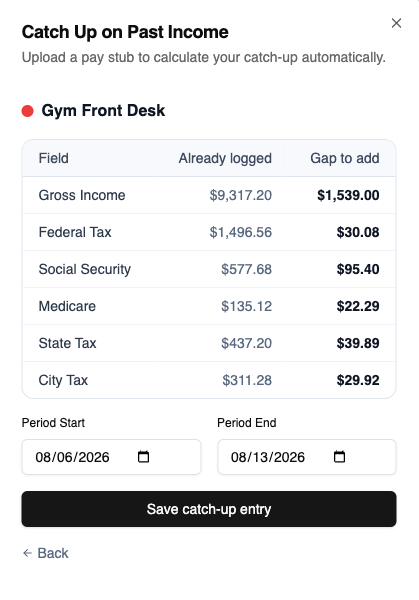This screenshot has width=419, height=600.
Task: Edit the Period End date field
Action: pyautogui.click(x=307, y=457)
